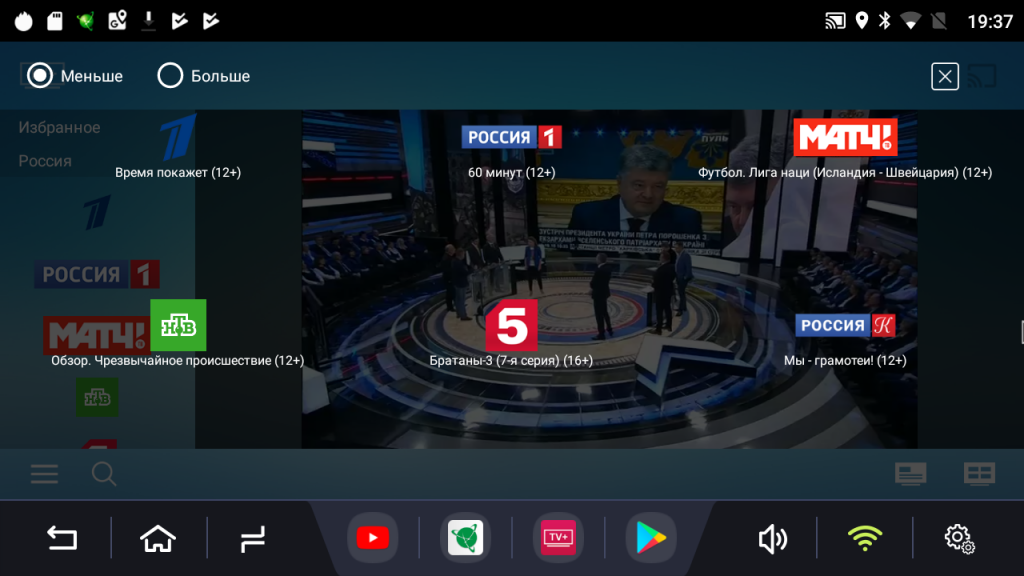Image resolution: width=1024 pixels, height=576 pixels.
Task: Select the Больше radio option
Action: click(x=171, y=76)
